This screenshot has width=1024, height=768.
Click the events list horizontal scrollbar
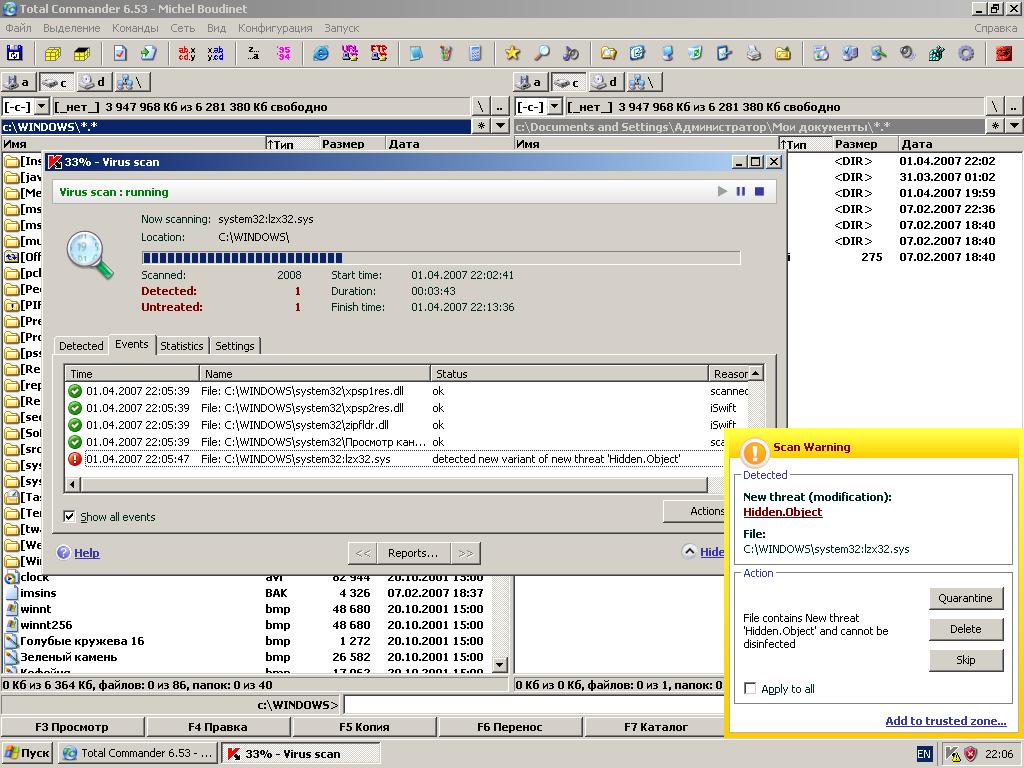pos(390,485)
